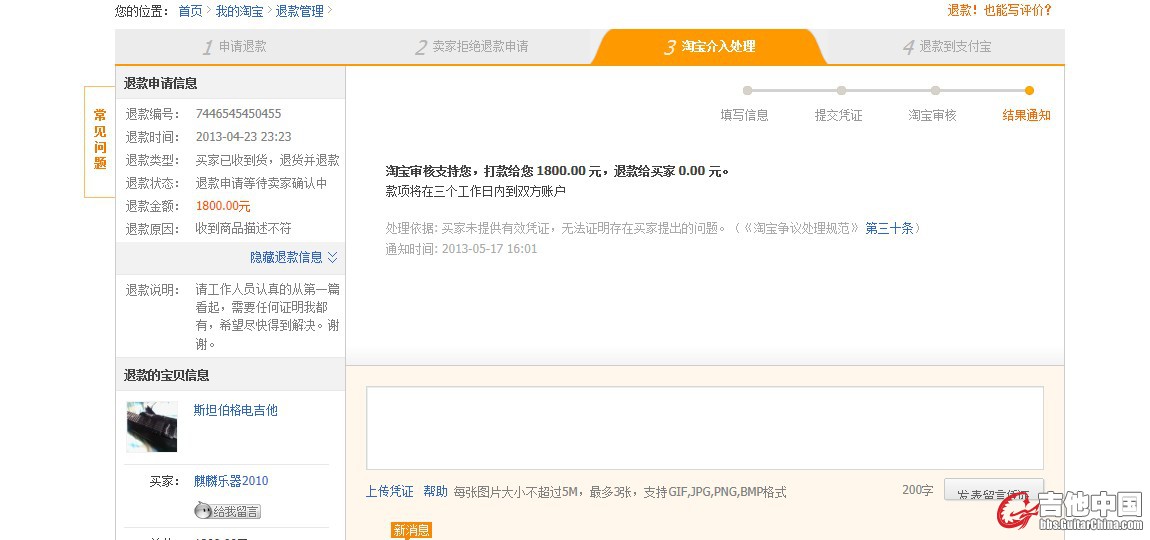Click the 退款申请信息 section header
This screenshot has height=540, width=1150.
tap(230, 84)
